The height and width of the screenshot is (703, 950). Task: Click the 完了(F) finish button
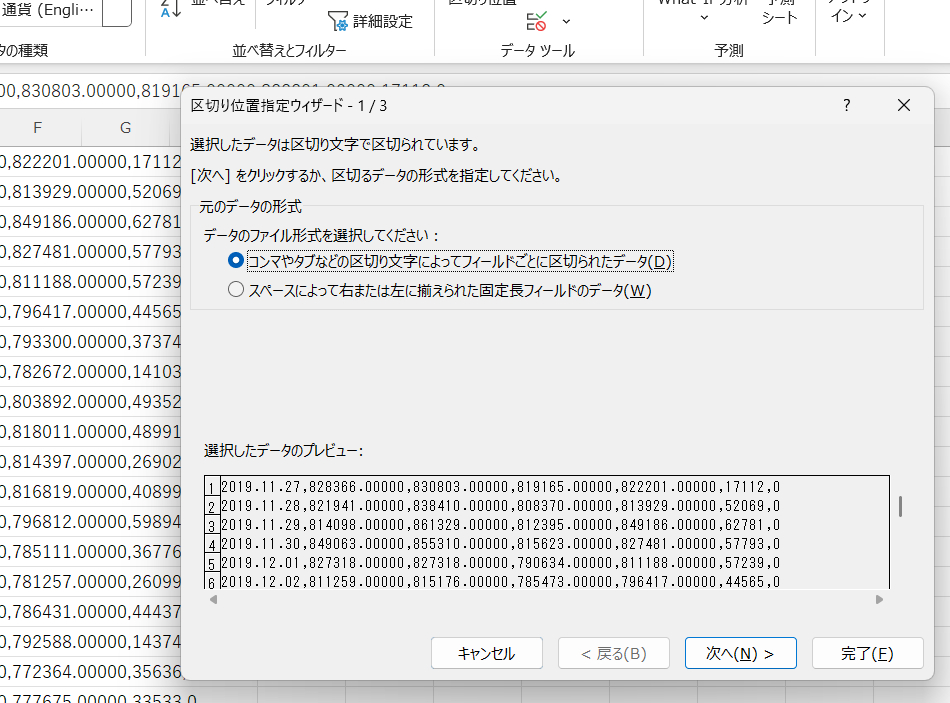(868, 653)
